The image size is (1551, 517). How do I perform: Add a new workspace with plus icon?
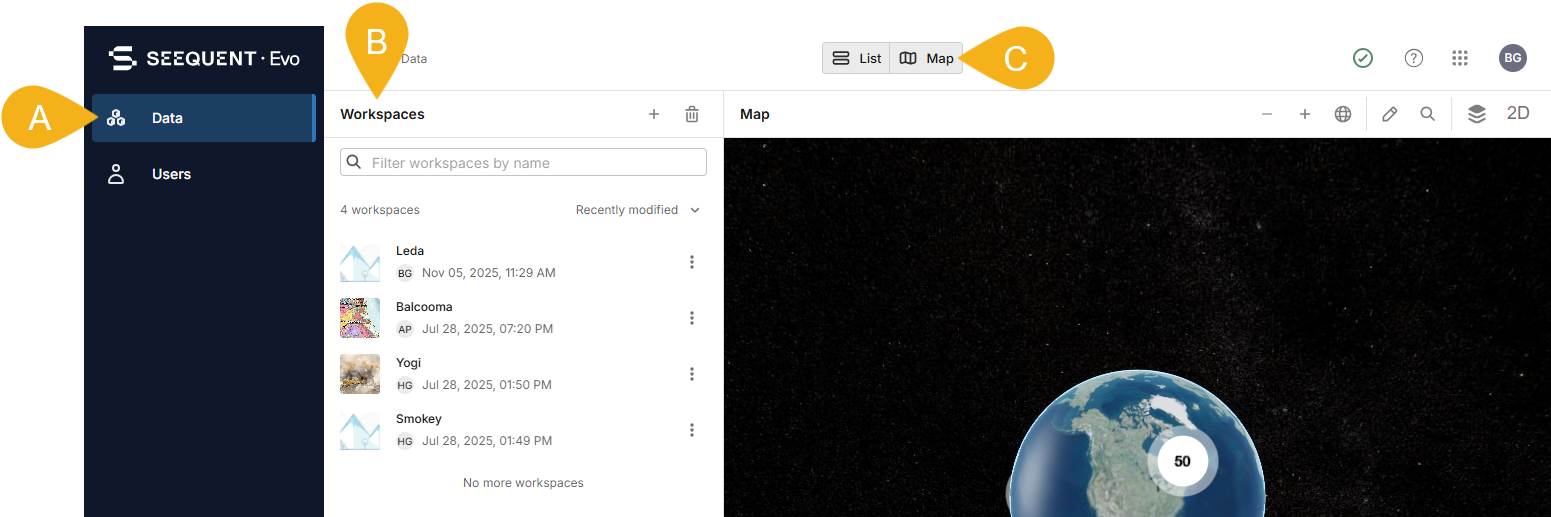tap(654, 115)
